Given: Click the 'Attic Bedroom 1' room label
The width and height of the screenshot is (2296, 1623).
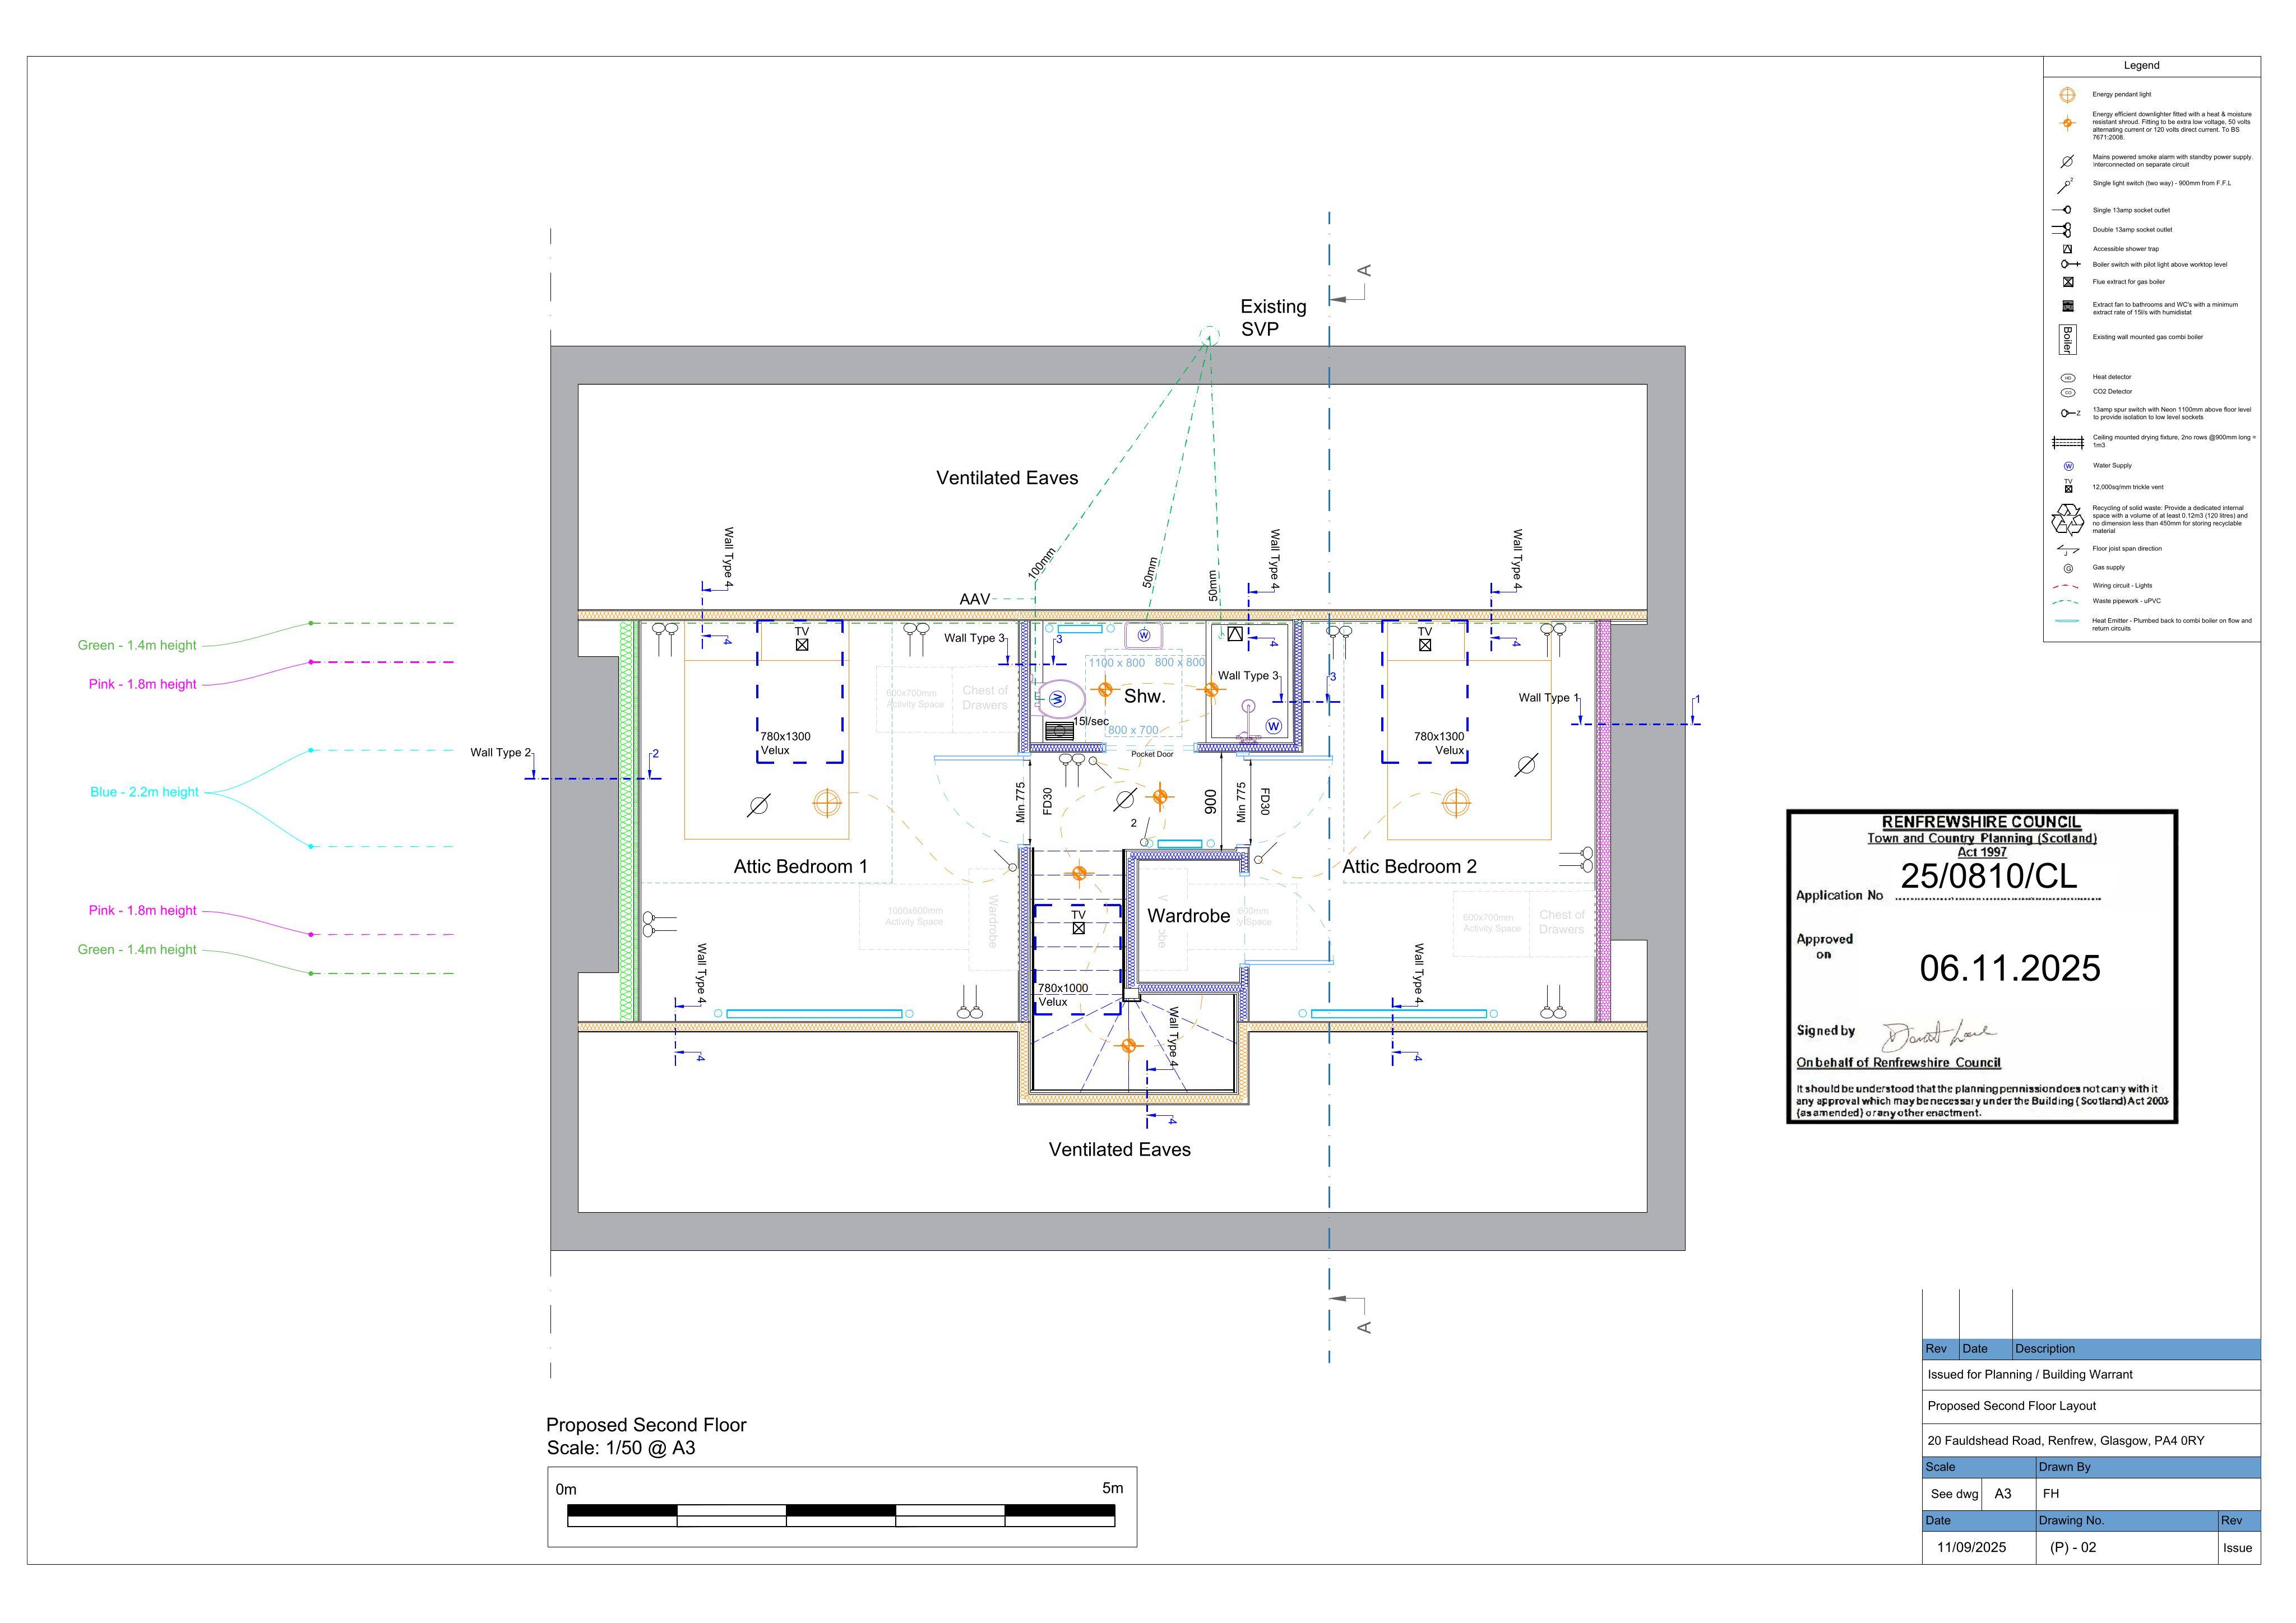Looking at the screenshot, I should pos(800,867).
